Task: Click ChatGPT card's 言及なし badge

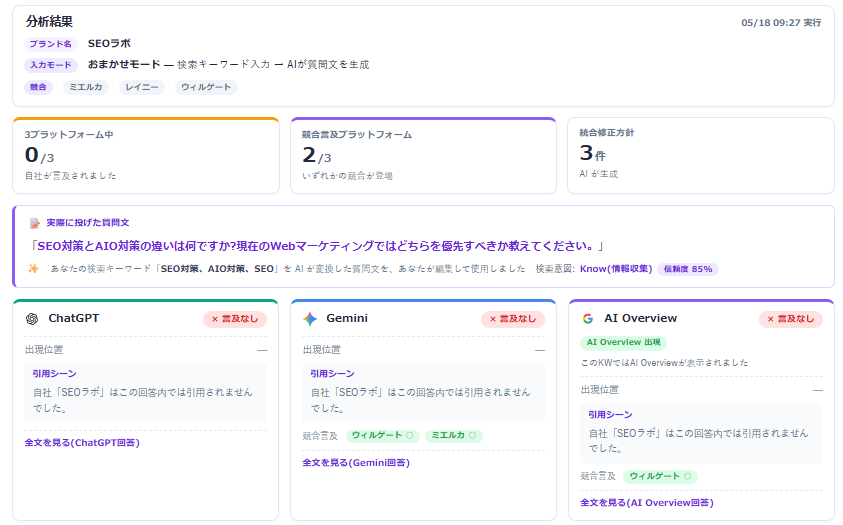Action: pos(235,319)
